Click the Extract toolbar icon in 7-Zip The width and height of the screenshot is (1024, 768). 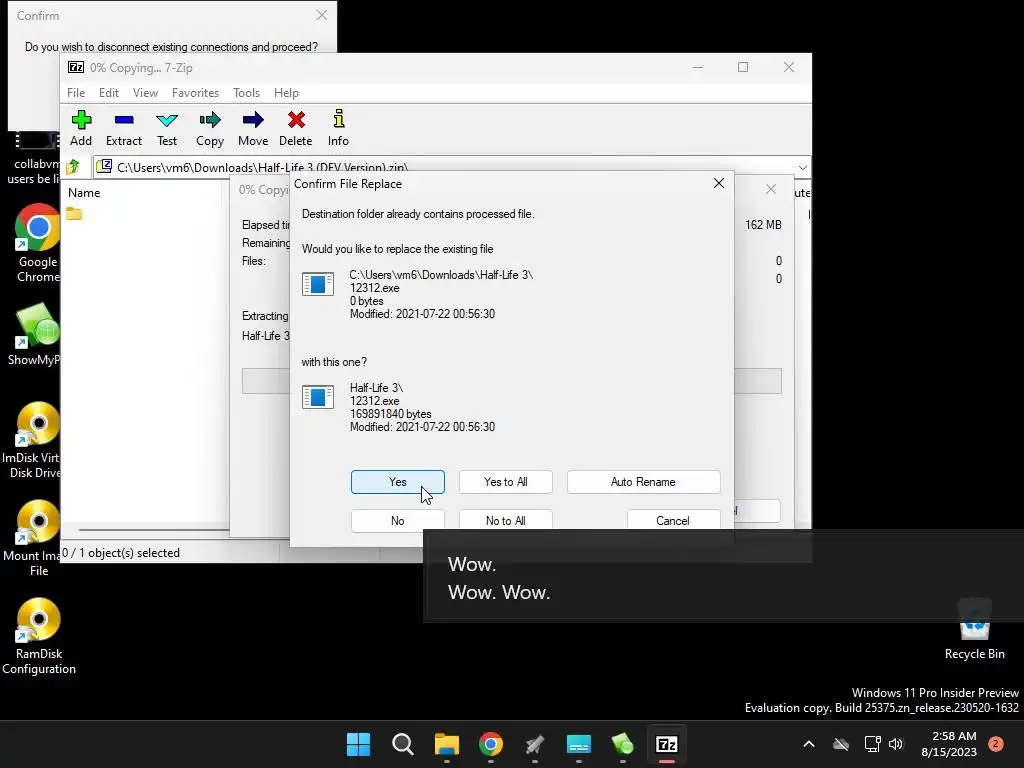(123, 128)
